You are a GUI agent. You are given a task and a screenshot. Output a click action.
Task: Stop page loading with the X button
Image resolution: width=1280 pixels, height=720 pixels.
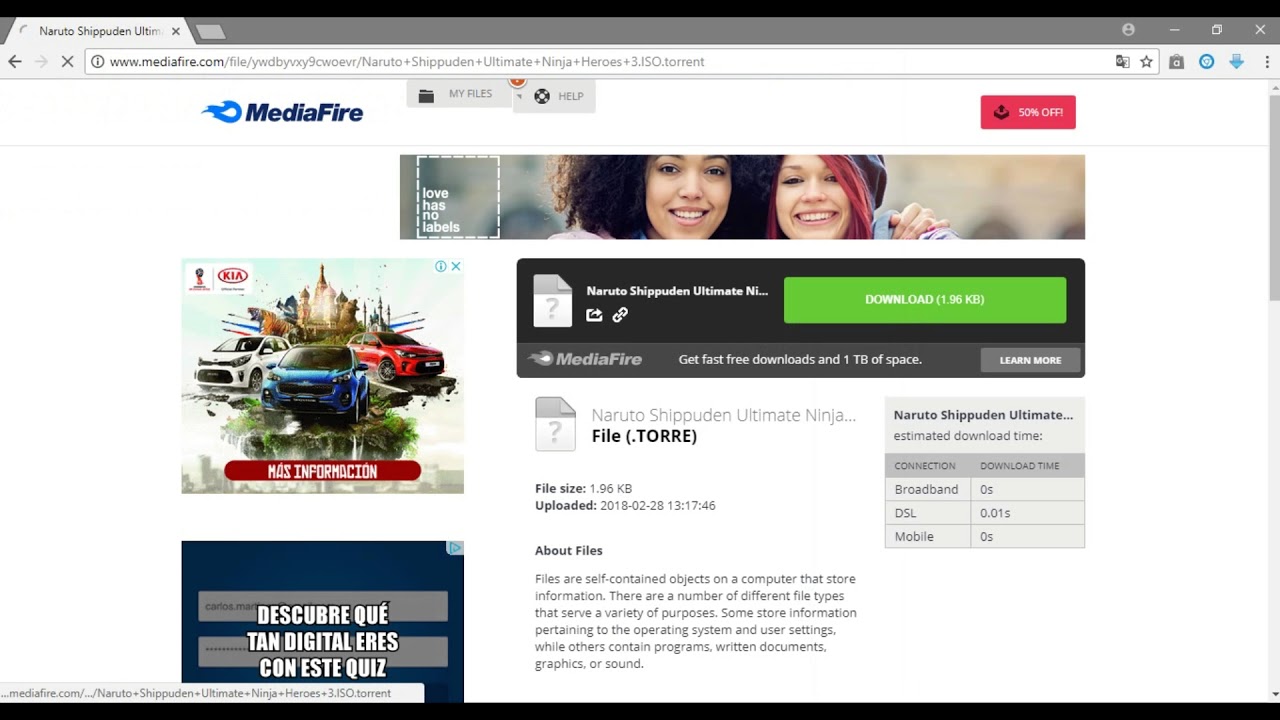coord(68,62)
